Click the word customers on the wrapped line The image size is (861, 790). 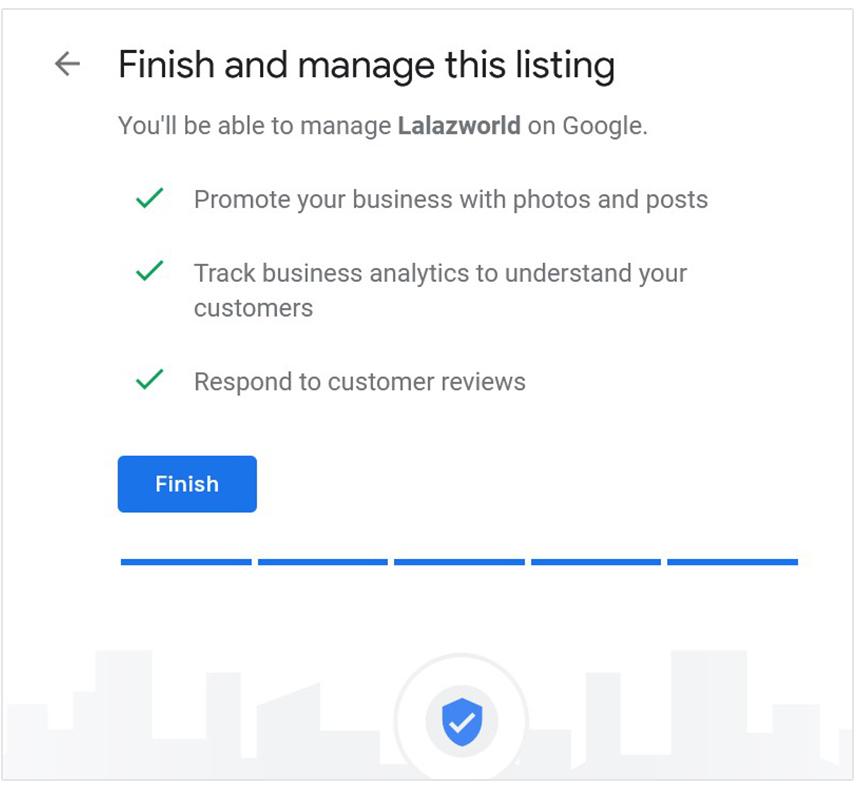tap(253, 308)
